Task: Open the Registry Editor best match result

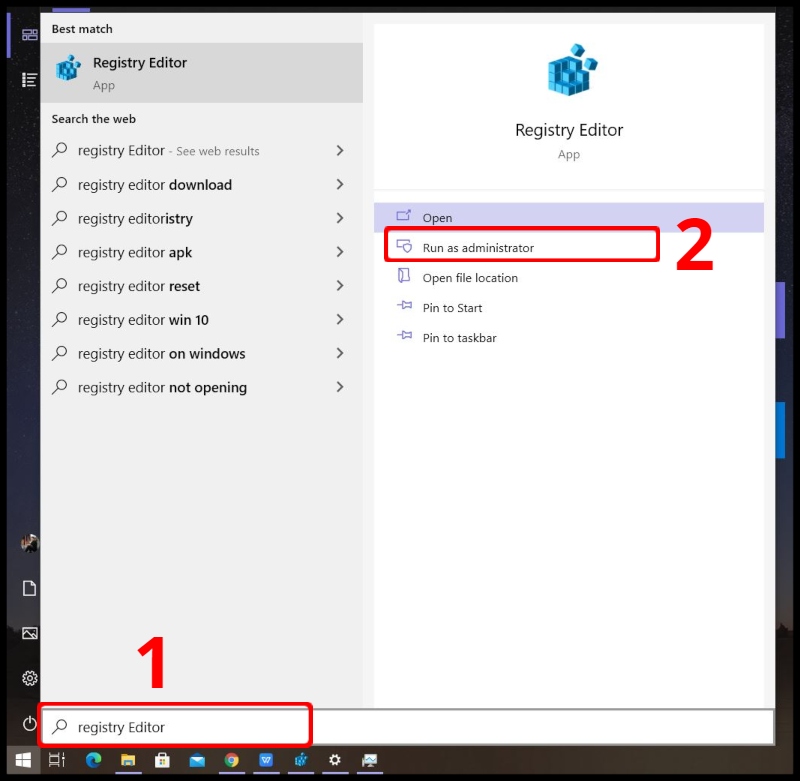Action: [202, 73]
